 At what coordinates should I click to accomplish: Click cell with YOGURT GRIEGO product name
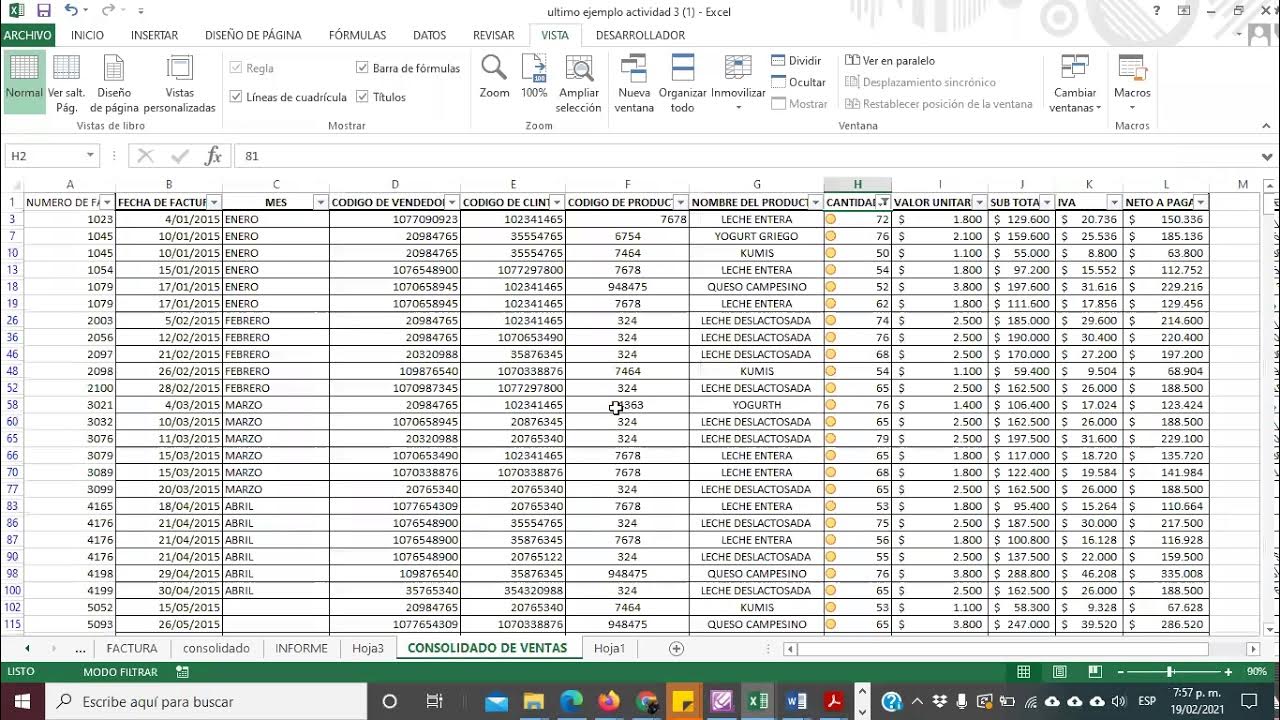point(756,236)
